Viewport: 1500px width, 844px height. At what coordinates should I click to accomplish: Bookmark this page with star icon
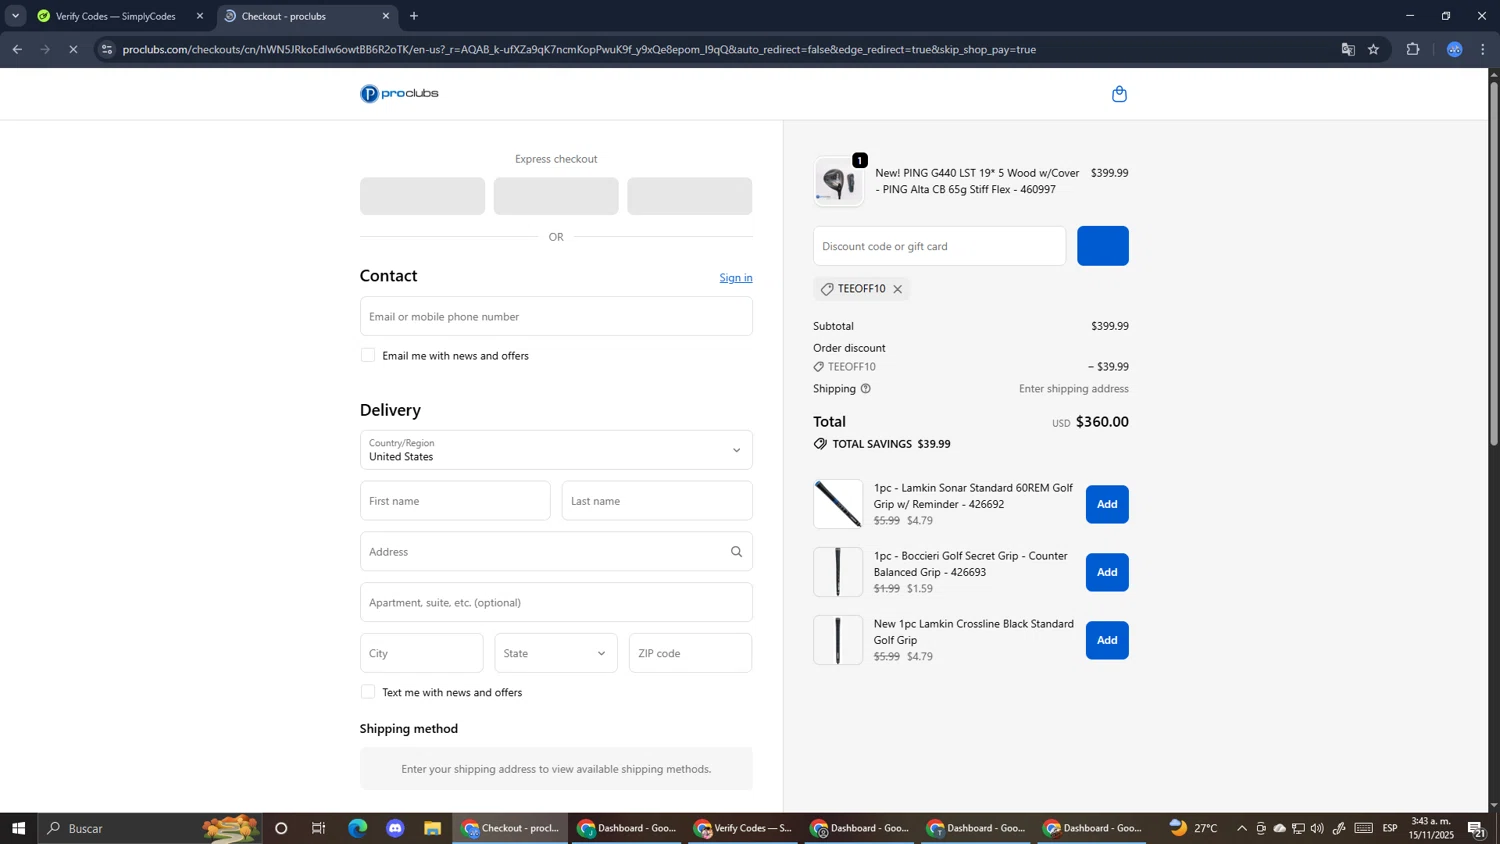click(1374, 49)
